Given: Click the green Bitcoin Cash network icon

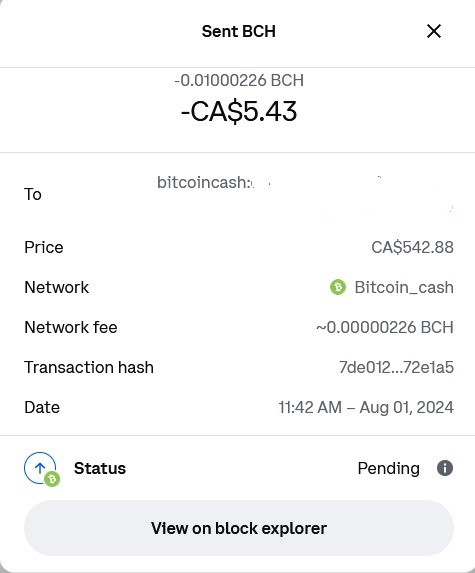Looking at the screenshot, I should click(x=338, y=287).
